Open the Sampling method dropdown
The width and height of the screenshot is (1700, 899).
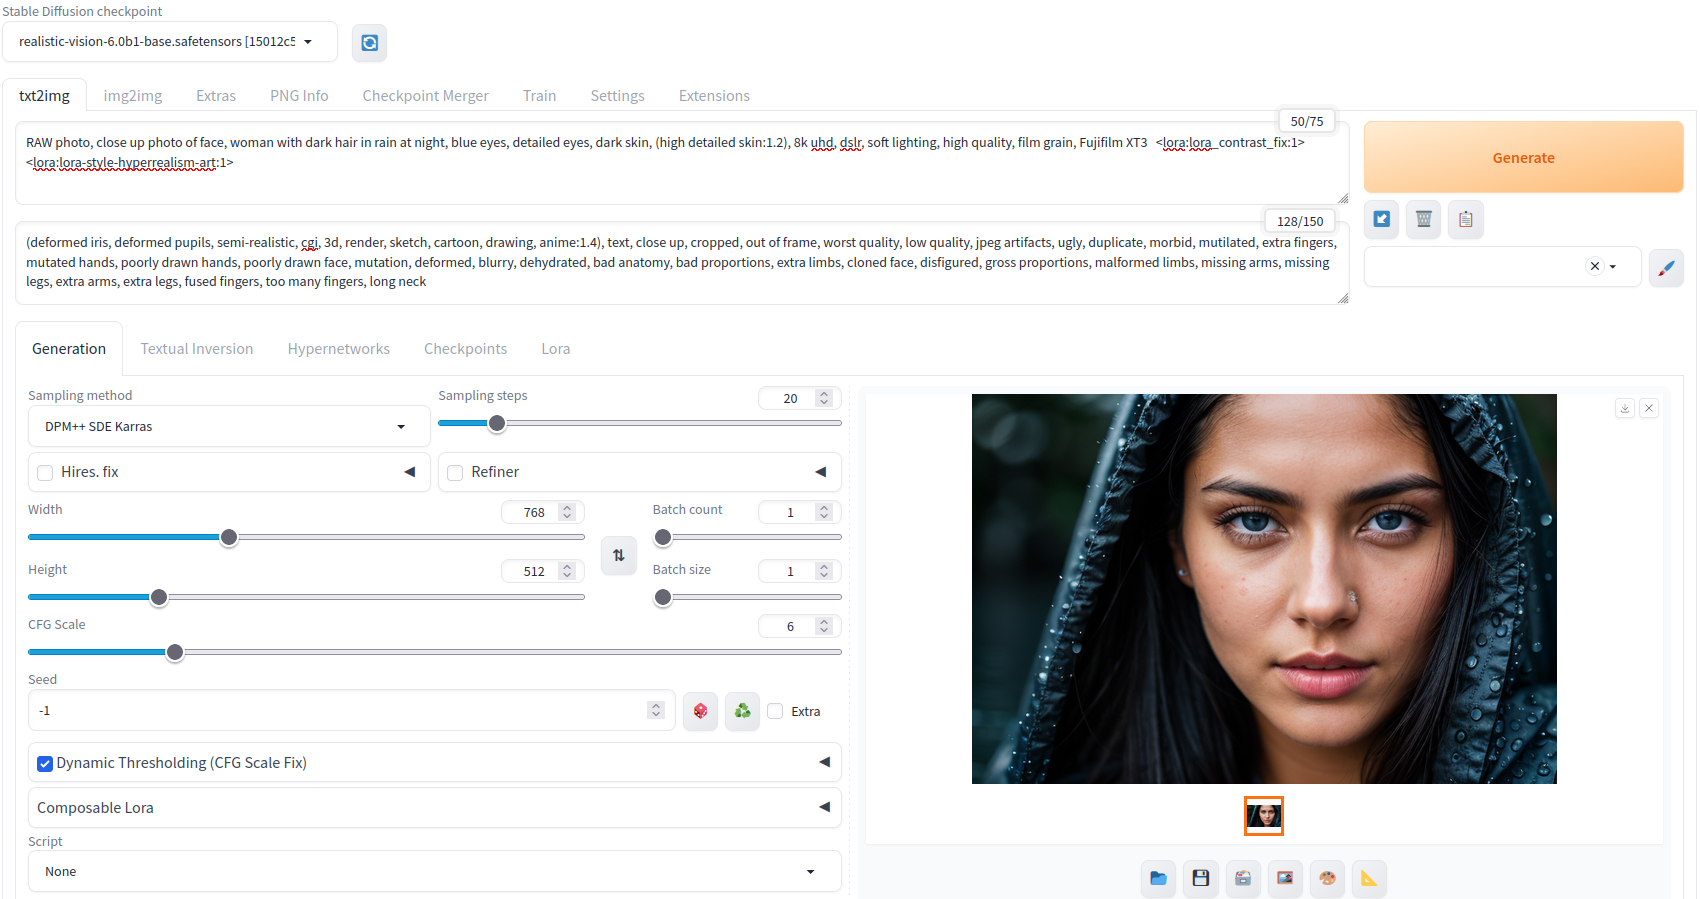tap(229, 427)
